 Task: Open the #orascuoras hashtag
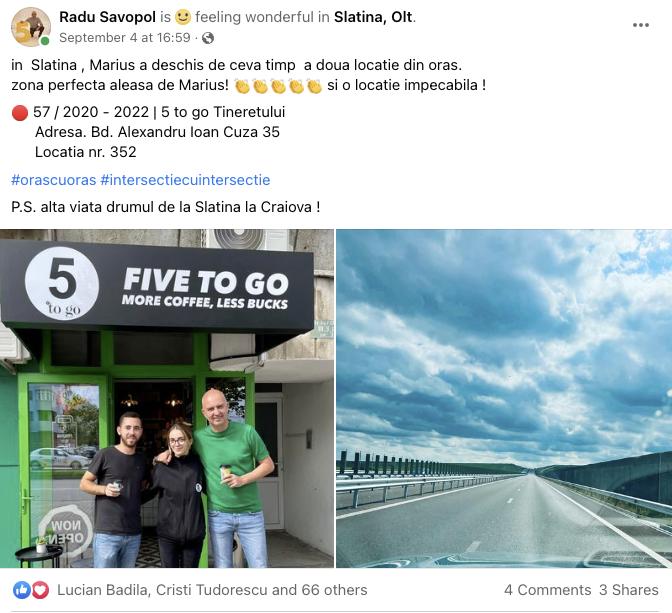(54, 180)
